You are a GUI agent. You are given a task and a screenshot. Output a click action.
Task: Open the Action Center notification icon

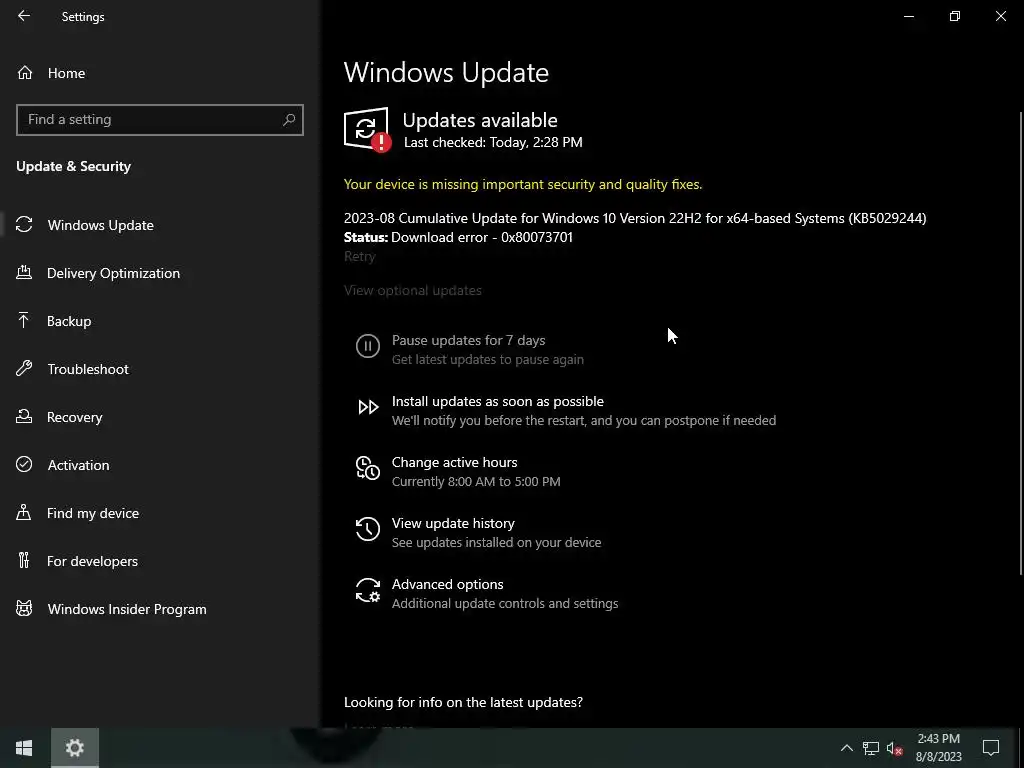[x=991, y=748]
